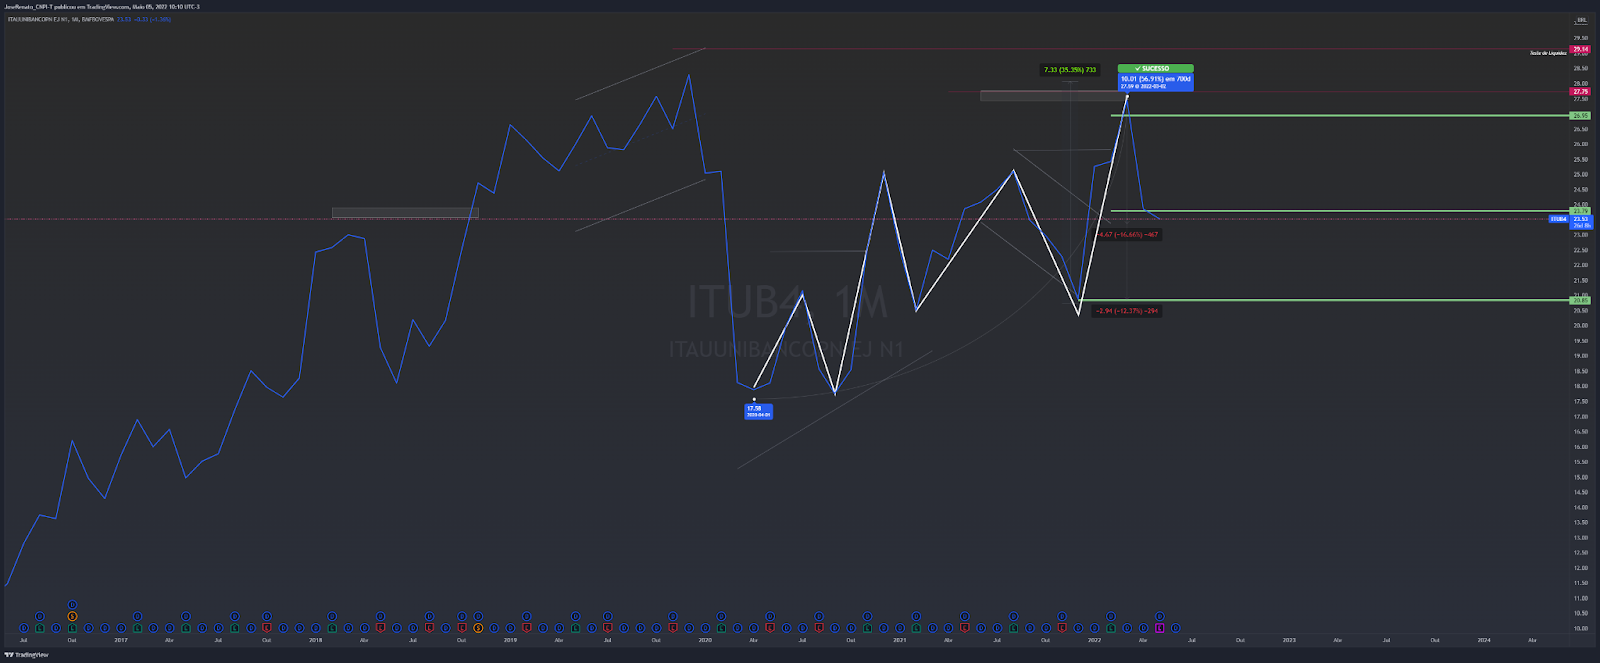Click the ITAUUNIBANCOPN EJ N1 symbol legend
This screenshot has width=1600, height=663.
pos(63,19)
